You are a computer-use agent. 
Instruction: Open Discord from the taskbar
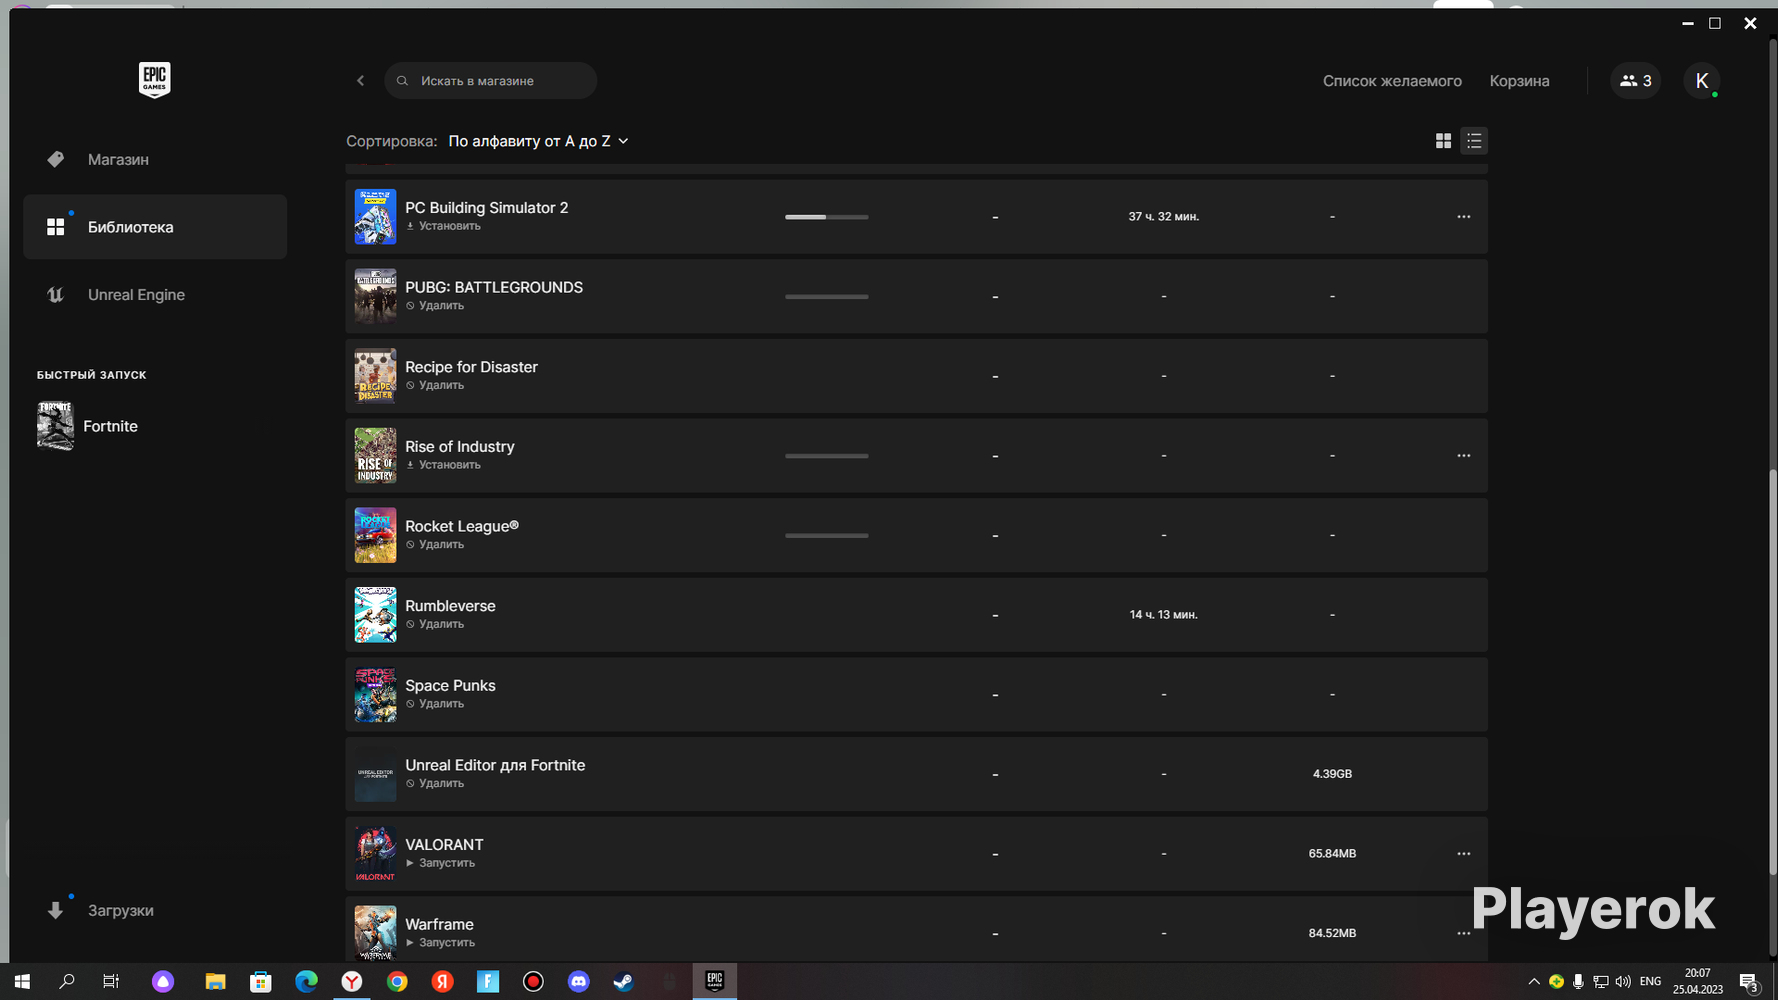coord(578,982)
